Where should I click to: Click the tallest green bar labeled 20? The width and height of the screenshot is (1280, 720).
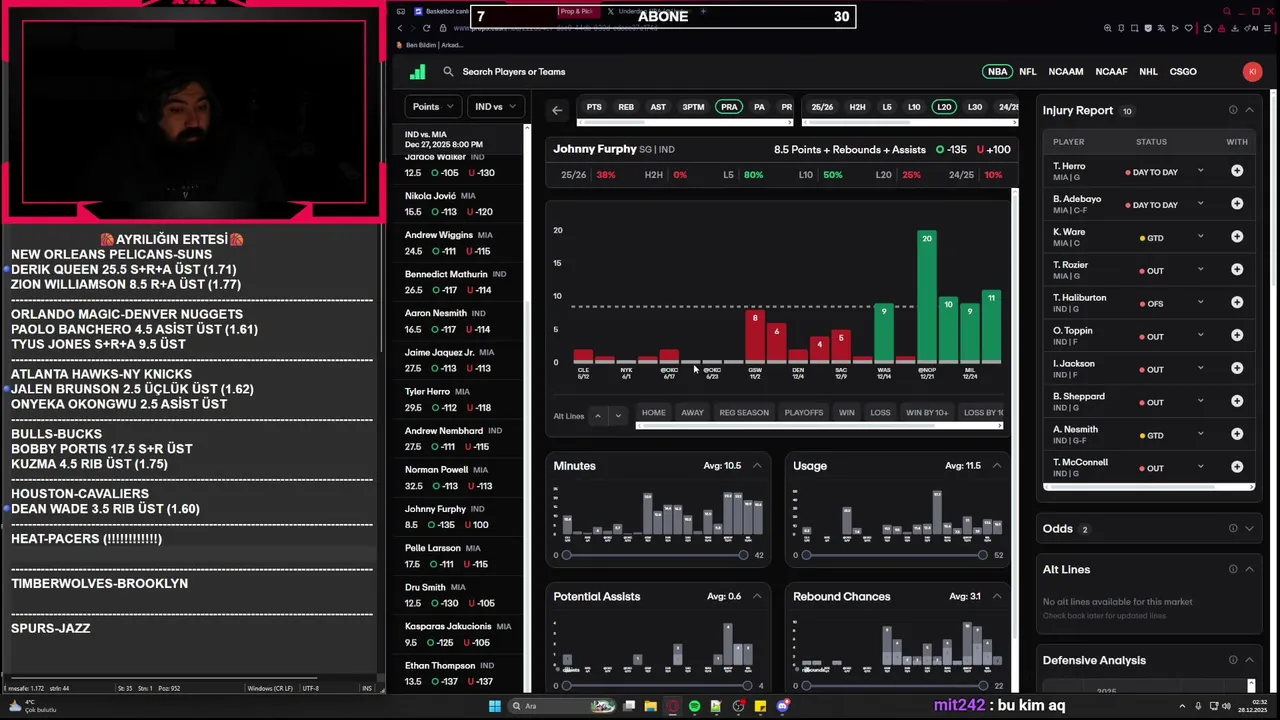(927, 296)
